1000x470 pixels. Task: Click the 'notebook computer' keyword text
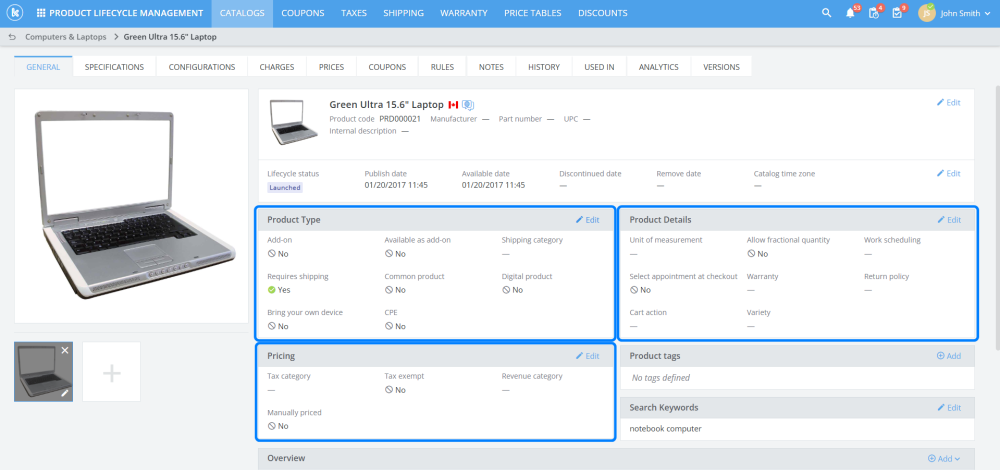coord(665,429)
